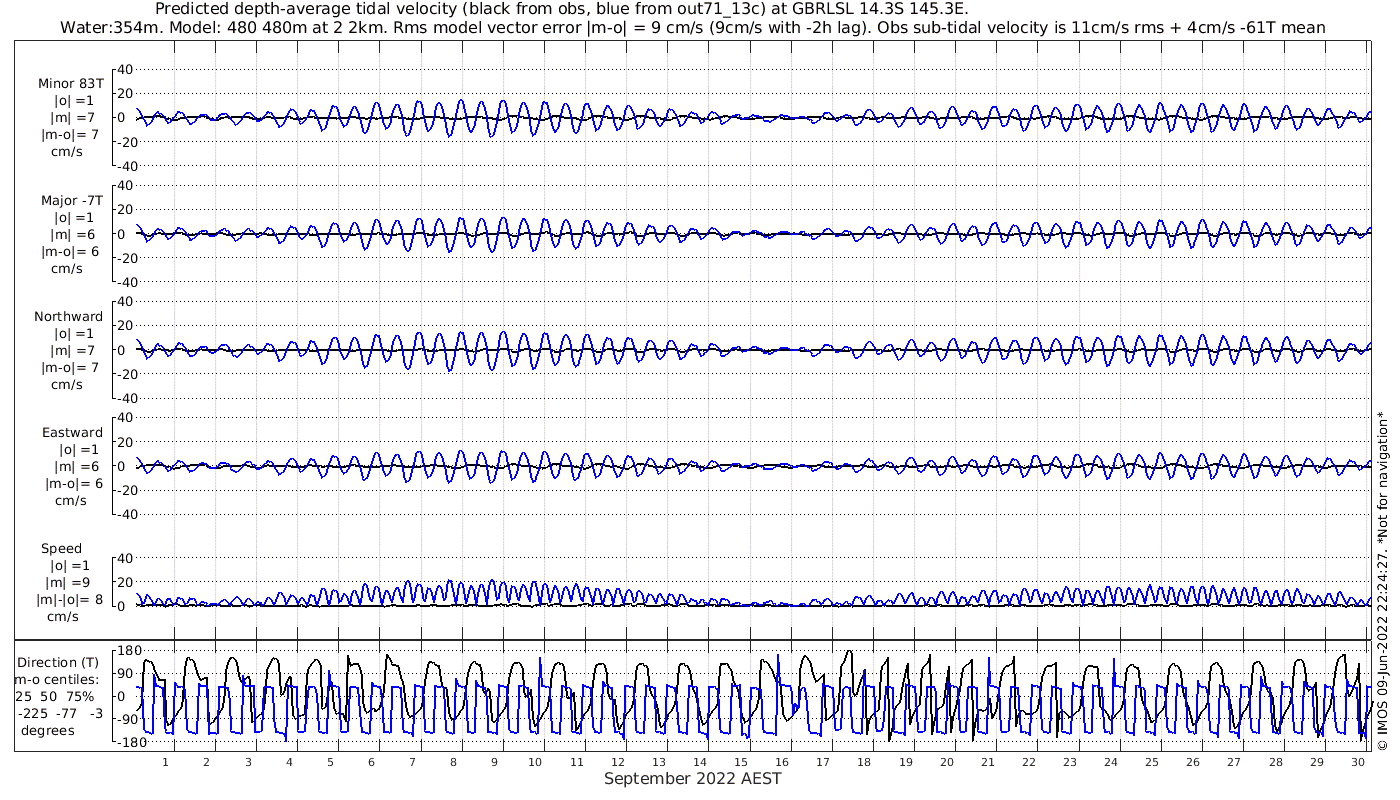Click the 'Minor 83T' panel label
1400x800 pixels.
pyautogui.click(x=70, y=84)
